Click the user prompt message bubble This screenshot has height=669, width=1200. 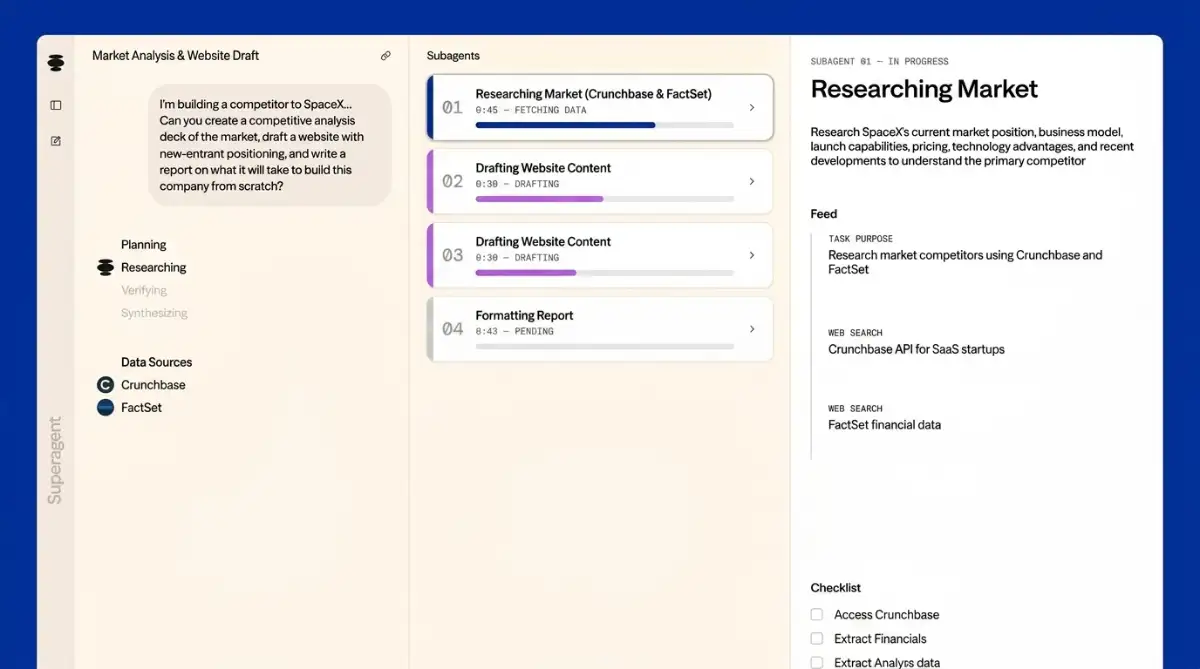tap(270, 145)
